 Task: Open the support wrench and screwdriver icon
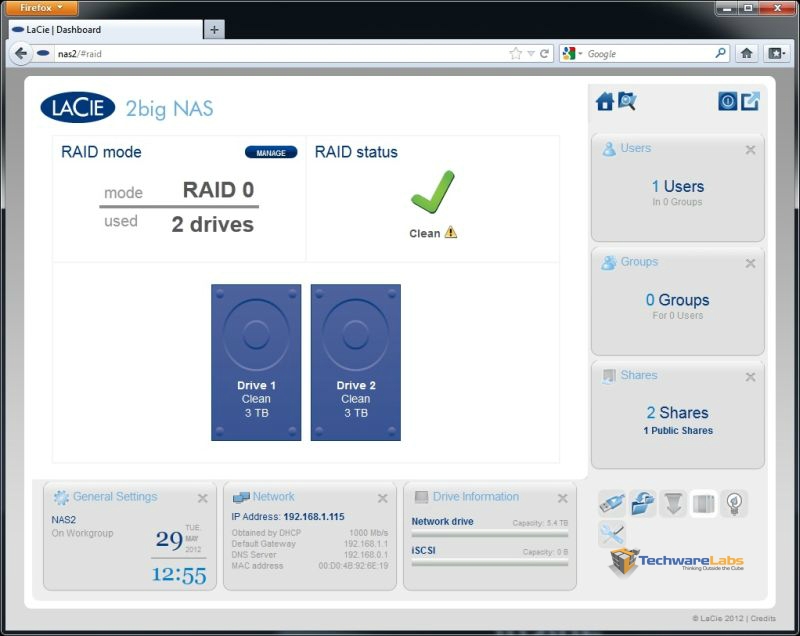613,535
